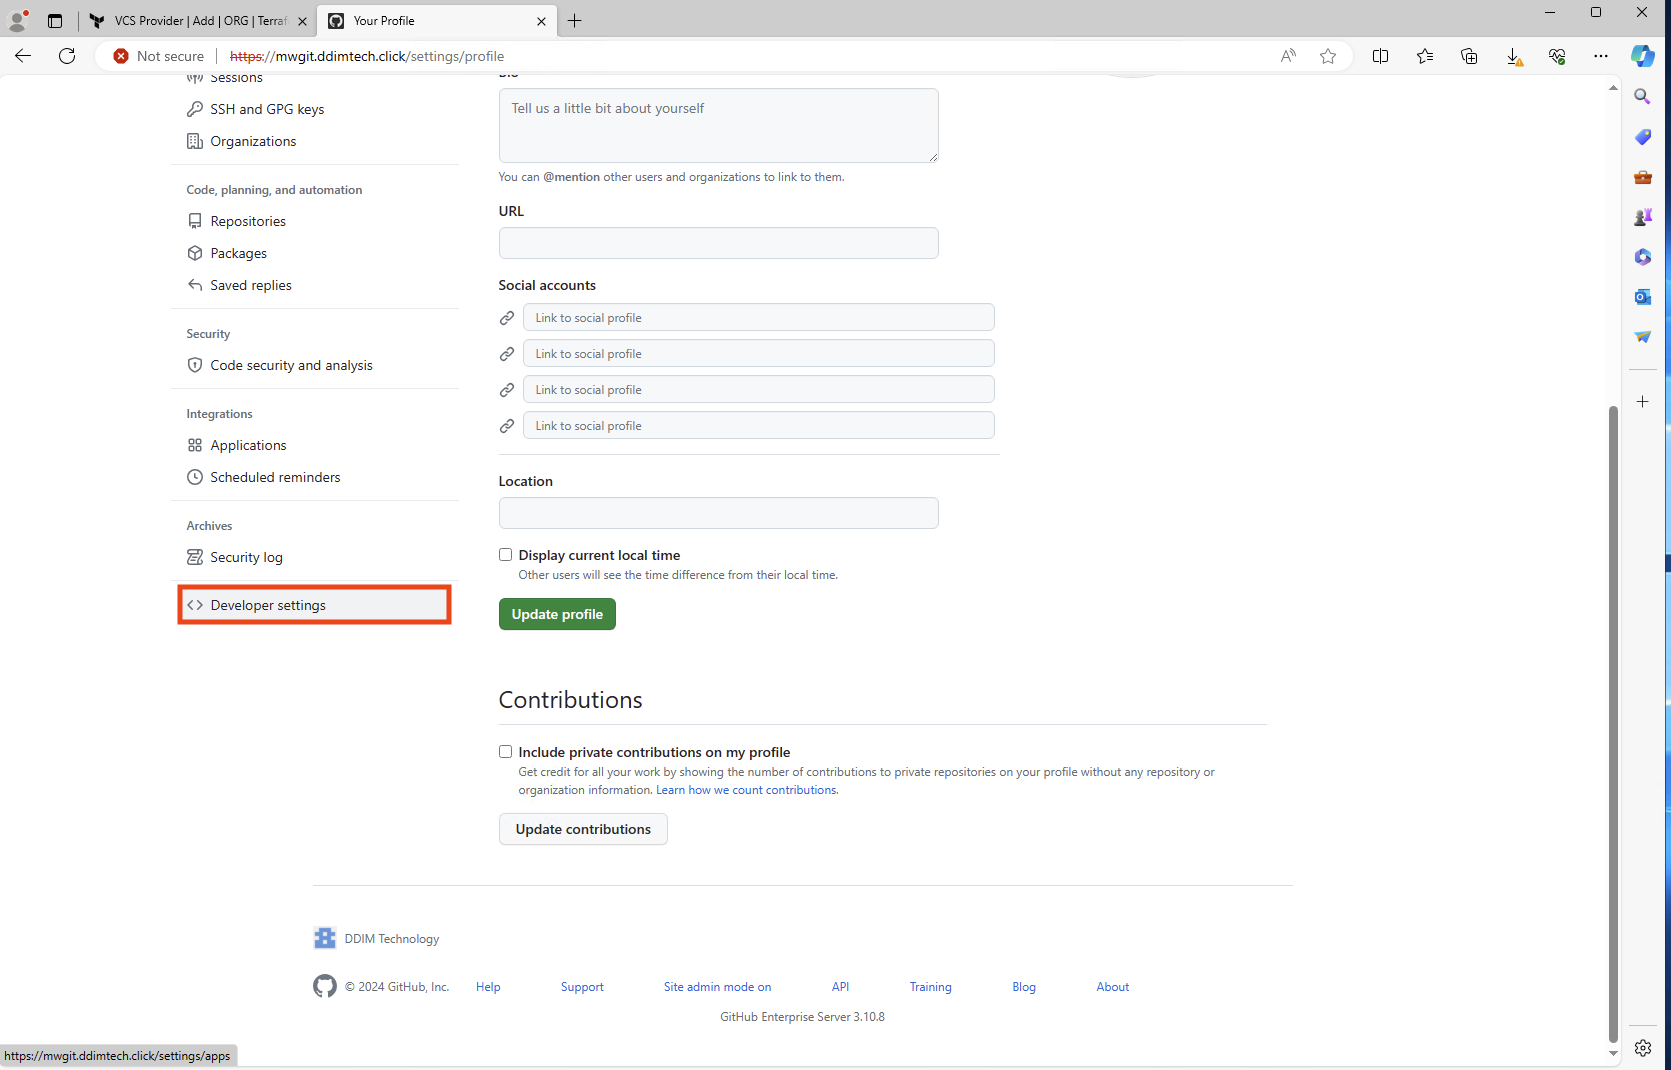Click the address bar URL
Viewport: 1671px width, 1070px height.
point(367,56)
